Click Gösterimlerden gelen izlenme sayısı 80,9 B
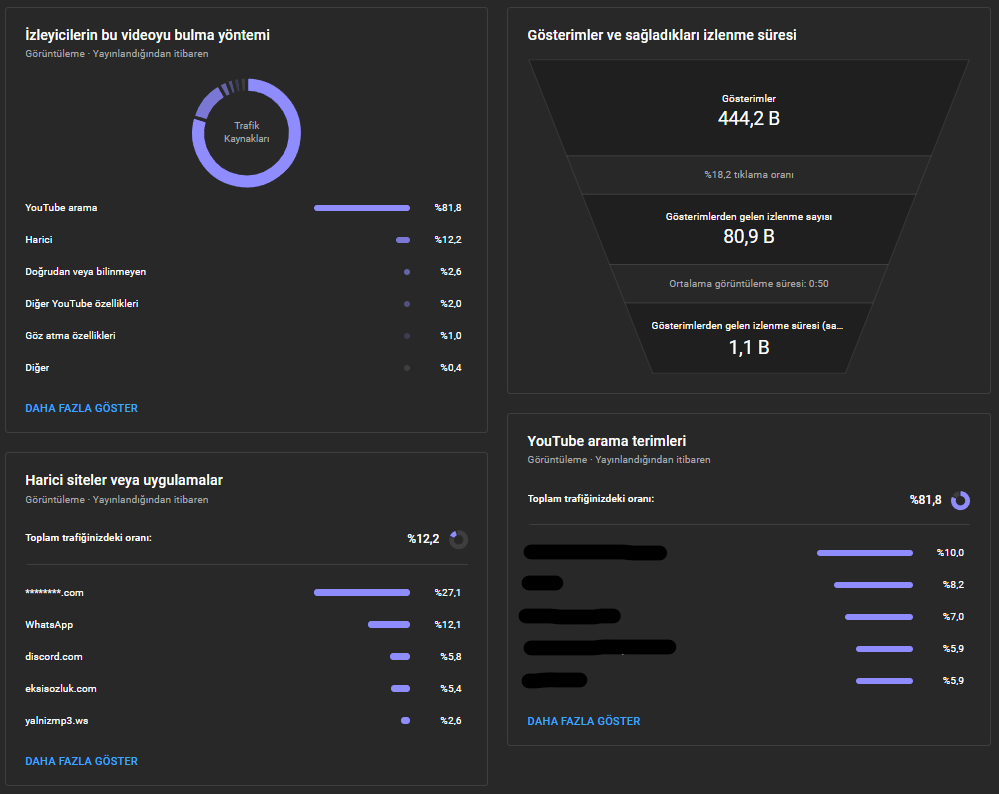This screenshot has width=999, height=794. coord(749,229)
